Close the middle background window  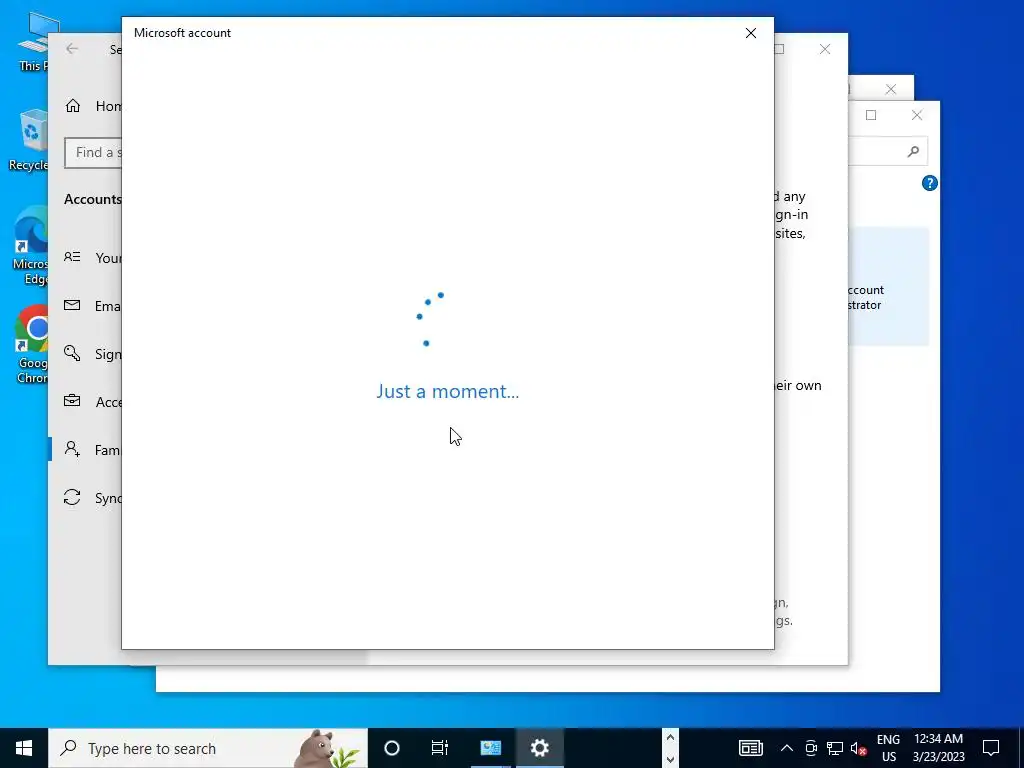point(891,89)
